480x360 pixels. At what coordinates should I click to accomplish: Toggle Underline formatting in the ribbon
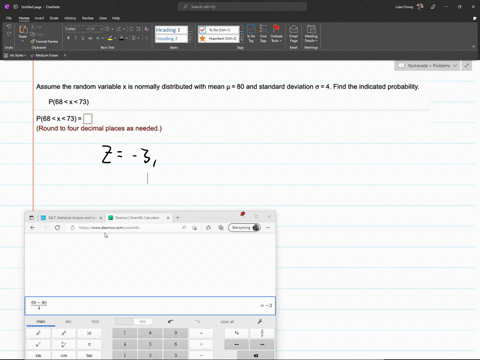(83, 38)
